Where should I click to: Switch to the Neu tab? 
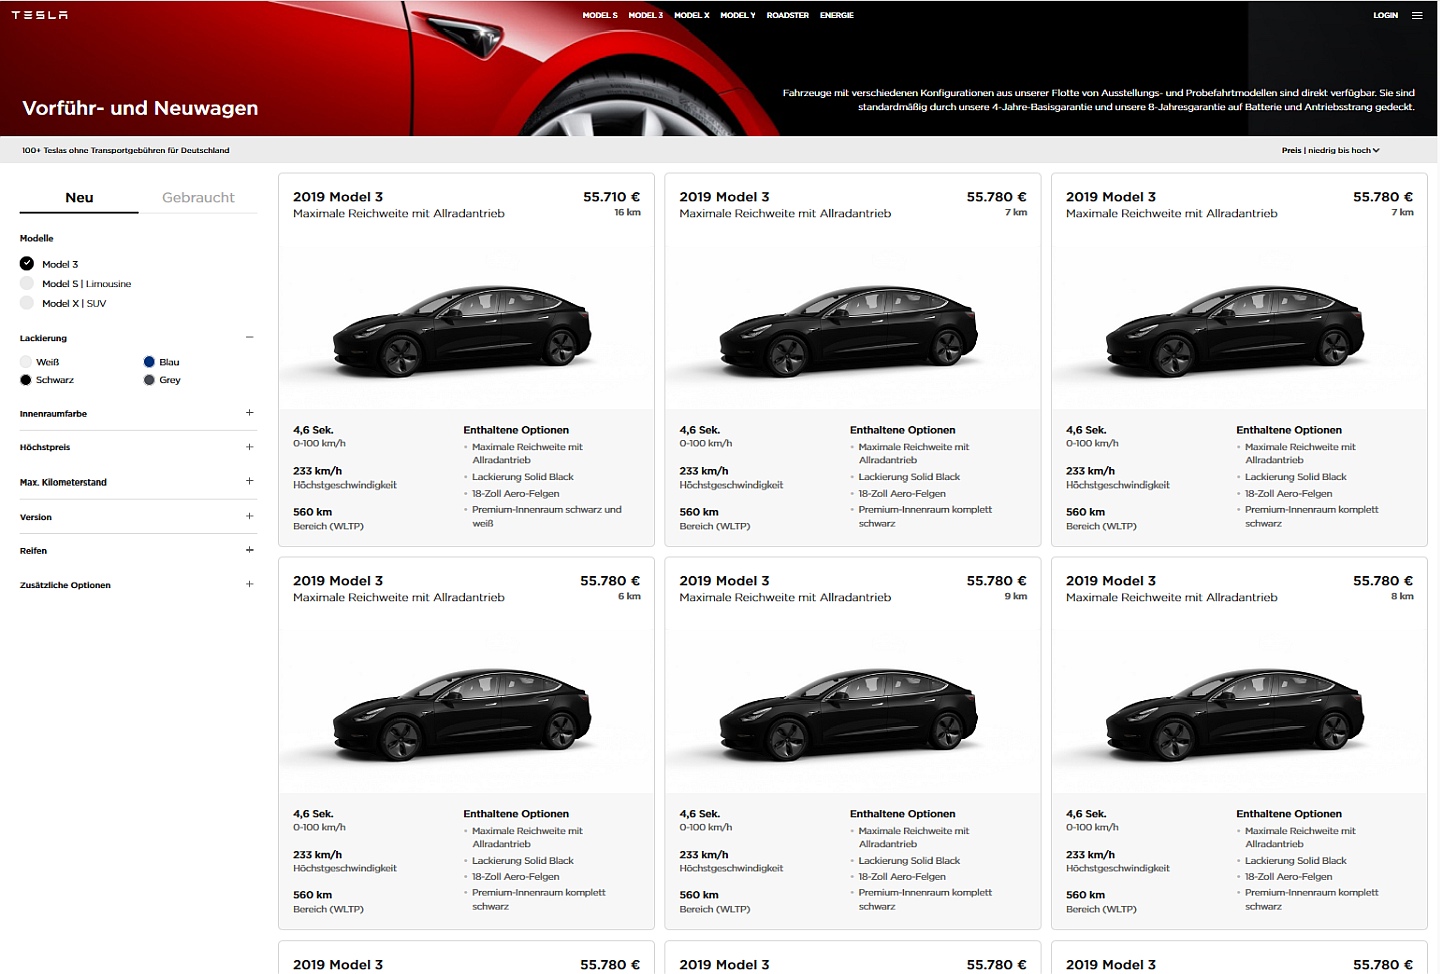(79, 197)
